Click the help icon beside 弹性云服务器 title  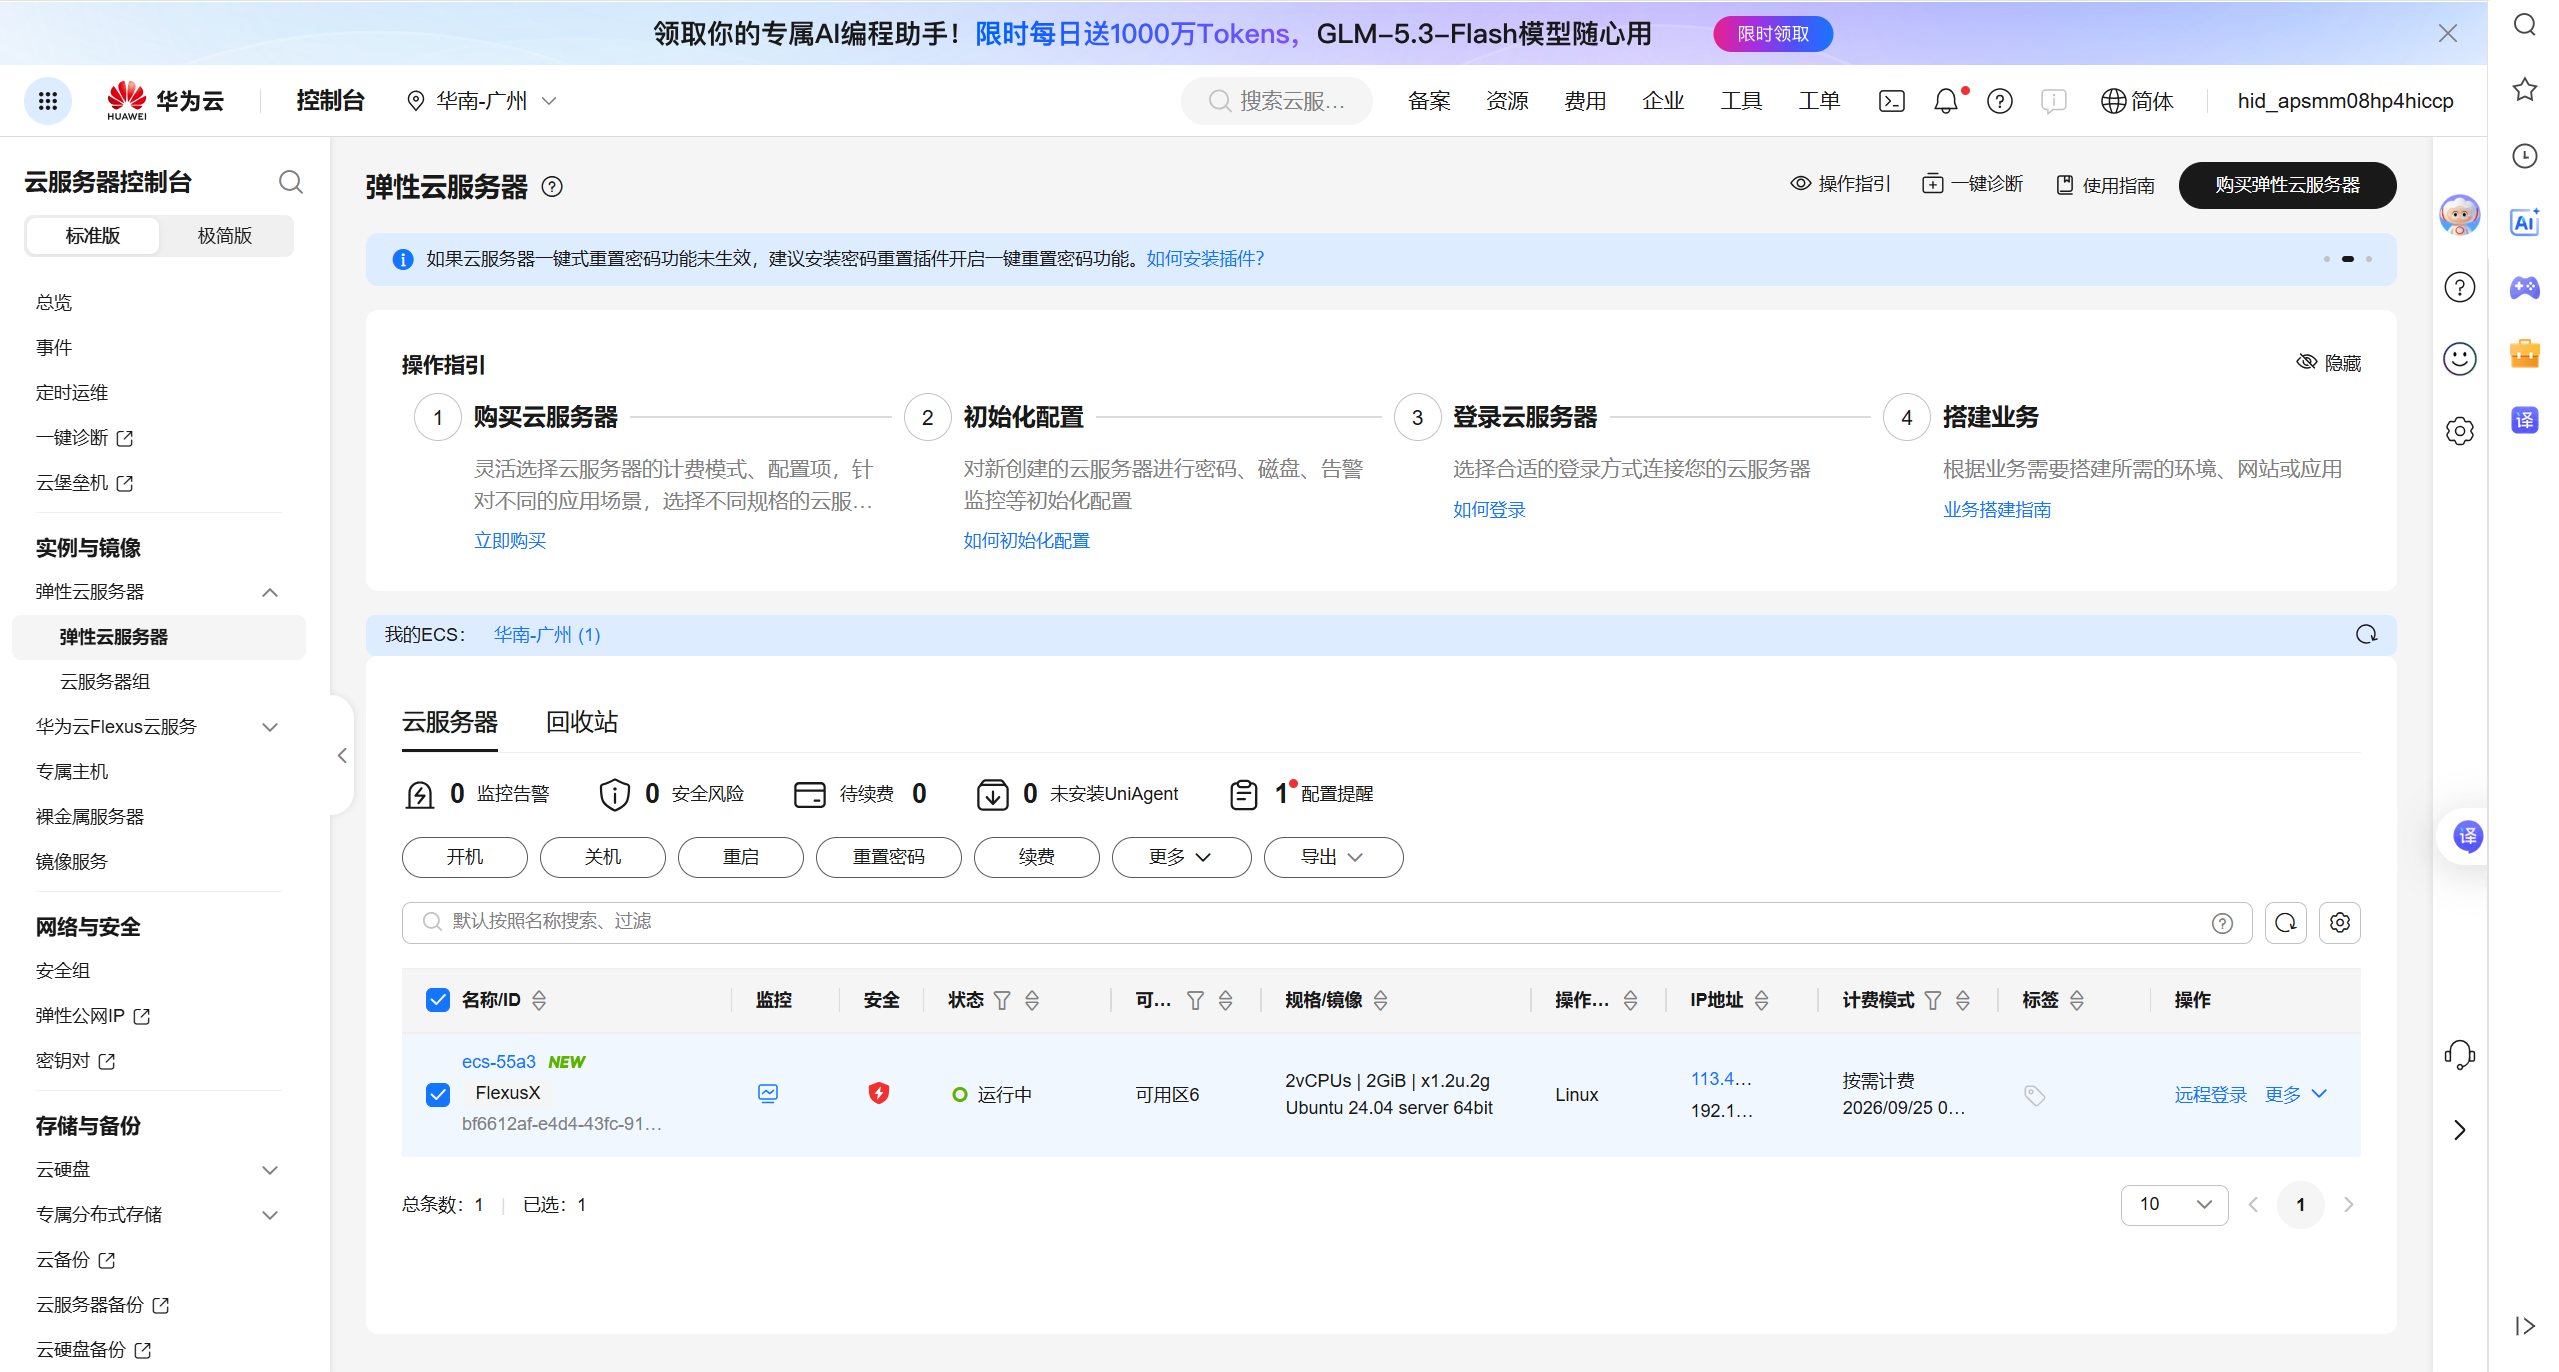[552, 187]
